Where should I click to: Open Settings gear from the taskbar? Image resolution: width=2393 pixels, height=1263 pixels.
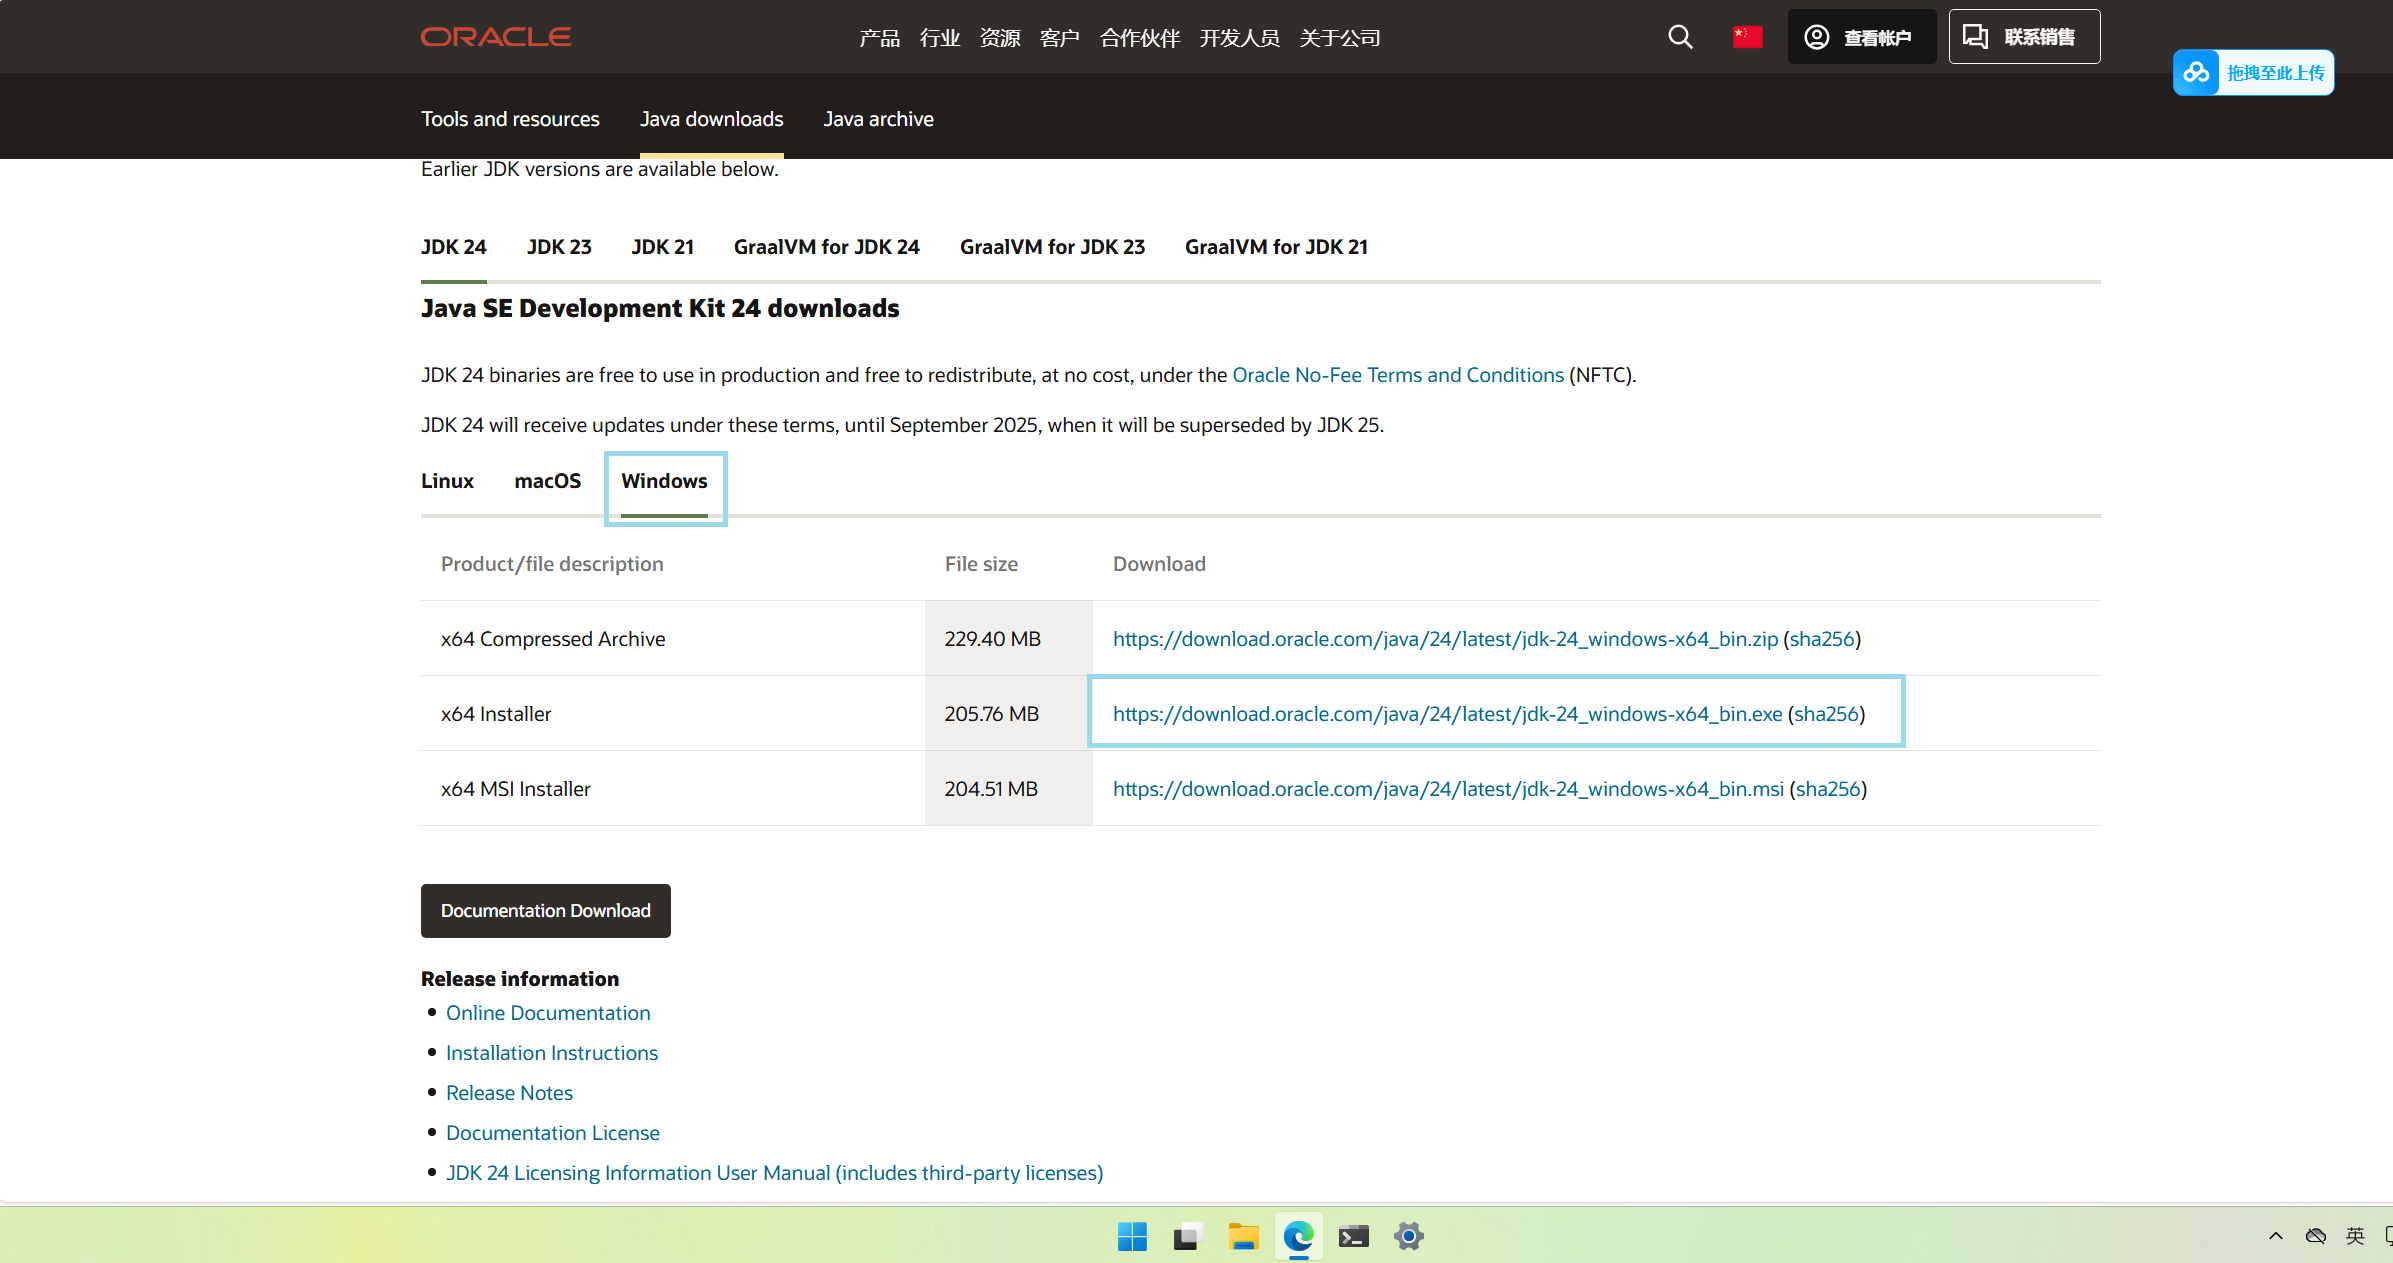[1409, 1236]
